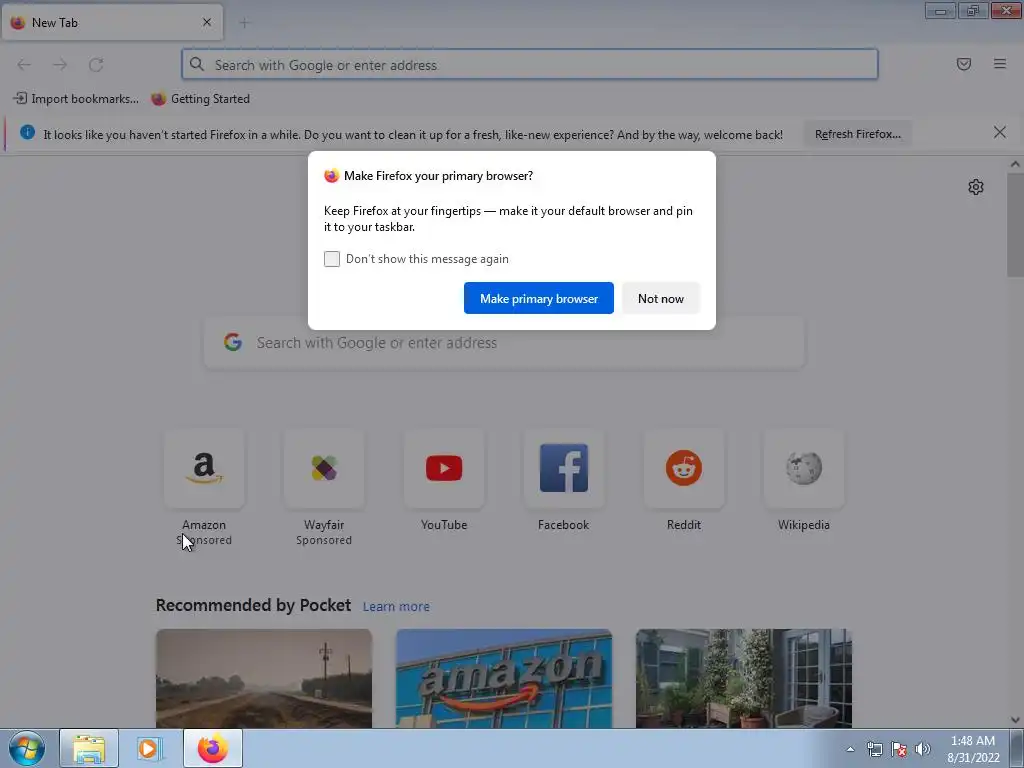Image resolution: width=1024 pixels, height=768 pixels.
Task: Click the info icon in notification bar
Action: tap(27, 133)
